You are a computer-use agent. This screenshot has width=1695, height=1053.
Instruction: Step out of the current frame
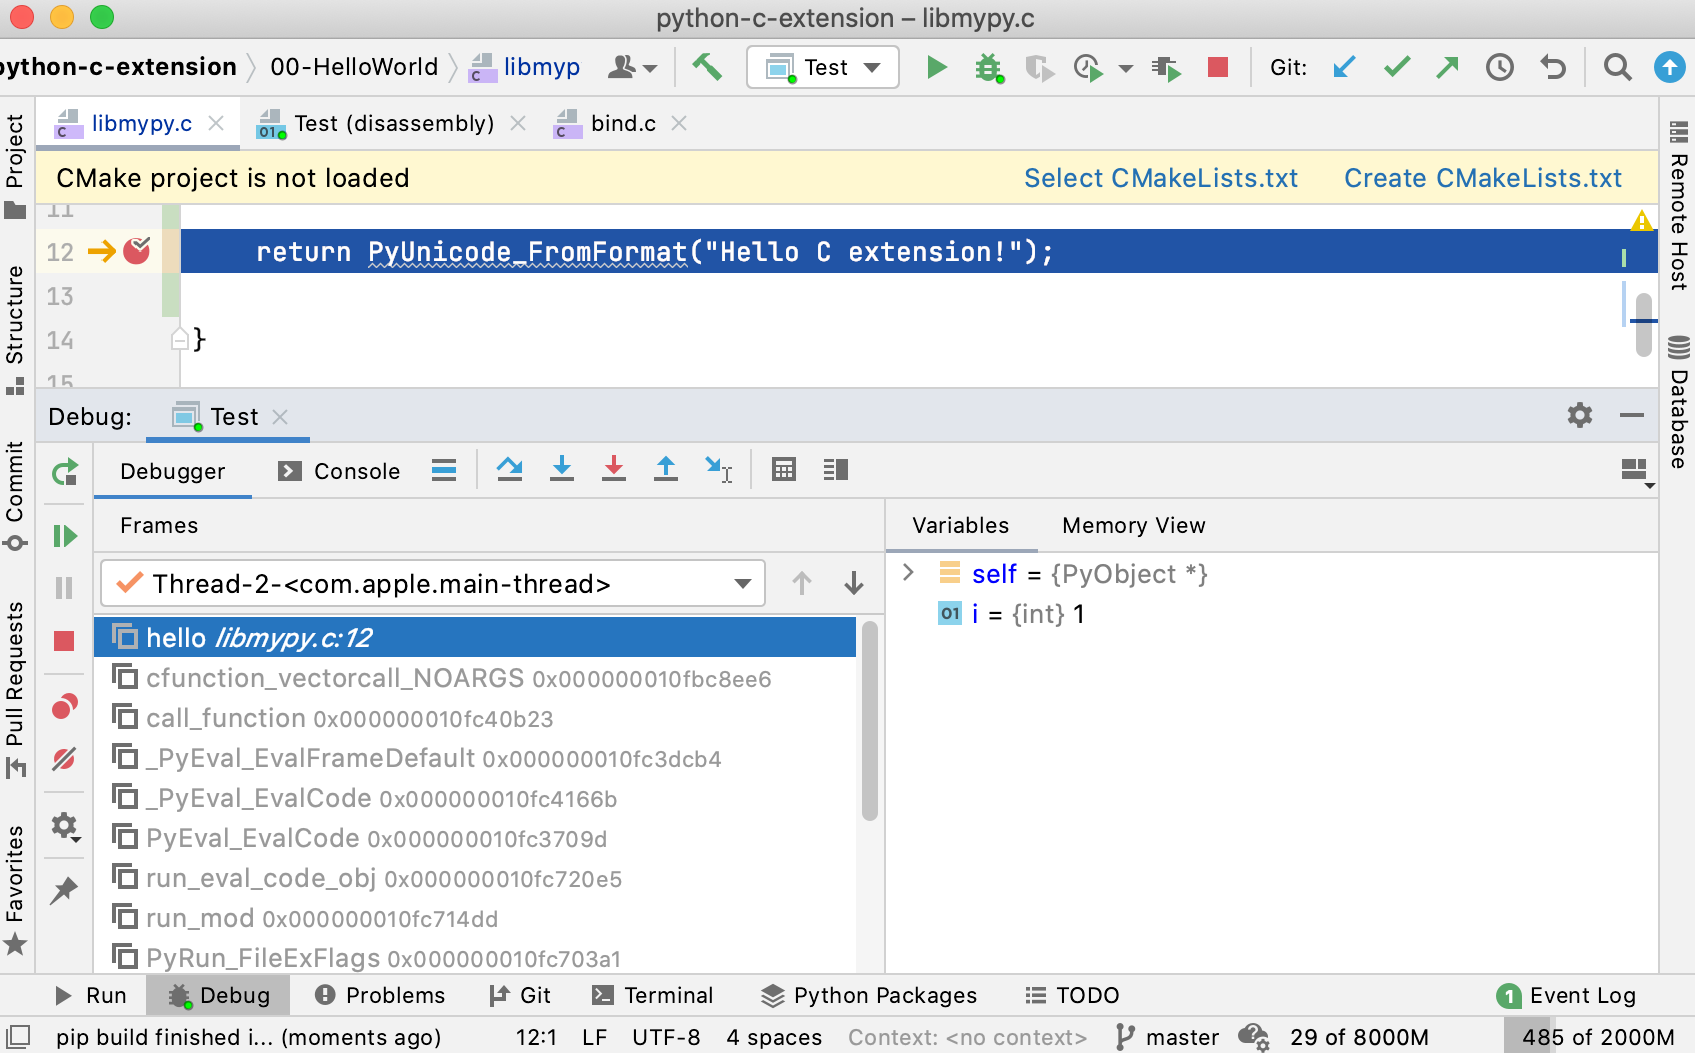click(x=665, y=469)
